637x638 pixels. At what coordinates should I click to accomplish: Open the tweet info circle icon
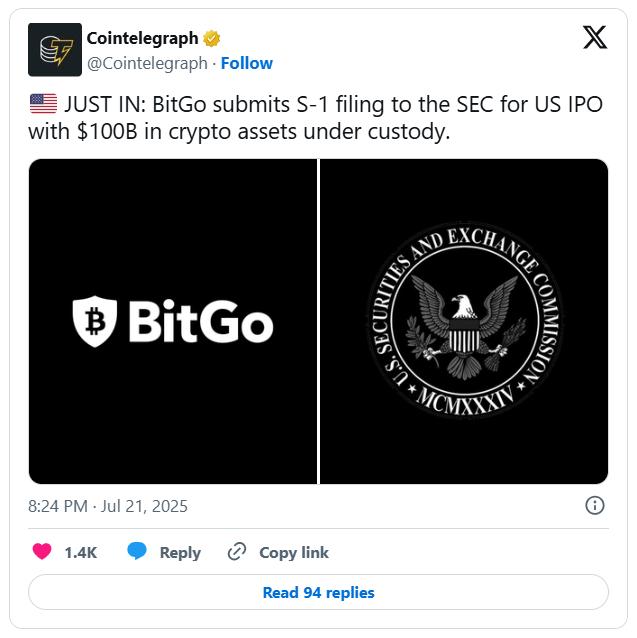point(595,506)
